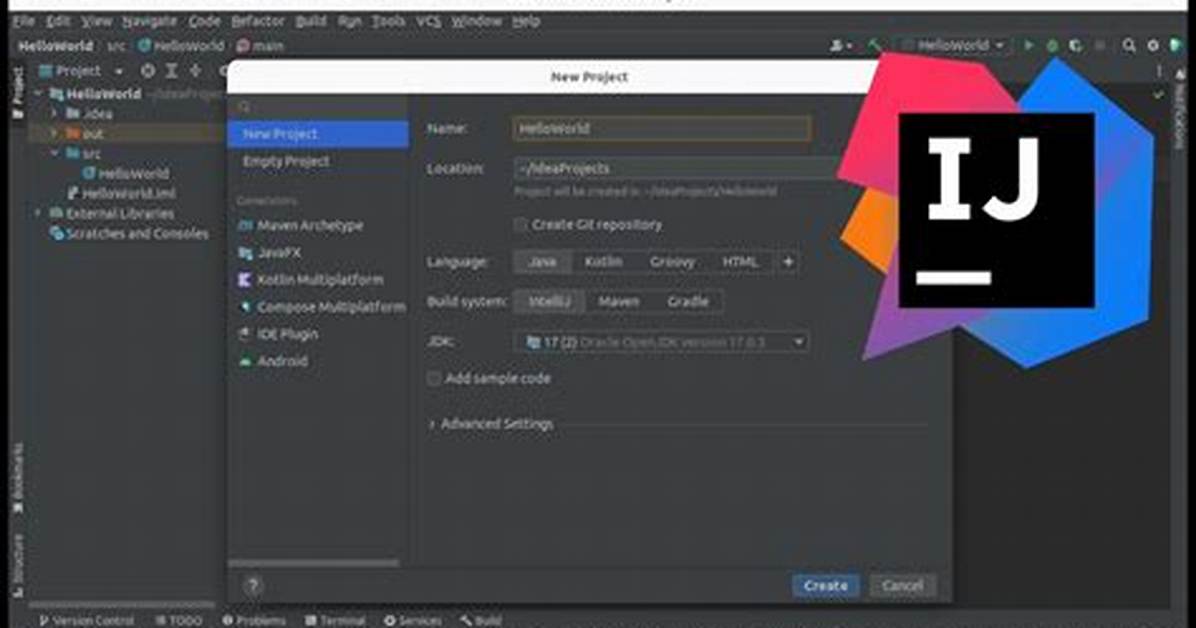Click the main method breadcrumb
1196x628 pixels.
(x=260, y=46)
